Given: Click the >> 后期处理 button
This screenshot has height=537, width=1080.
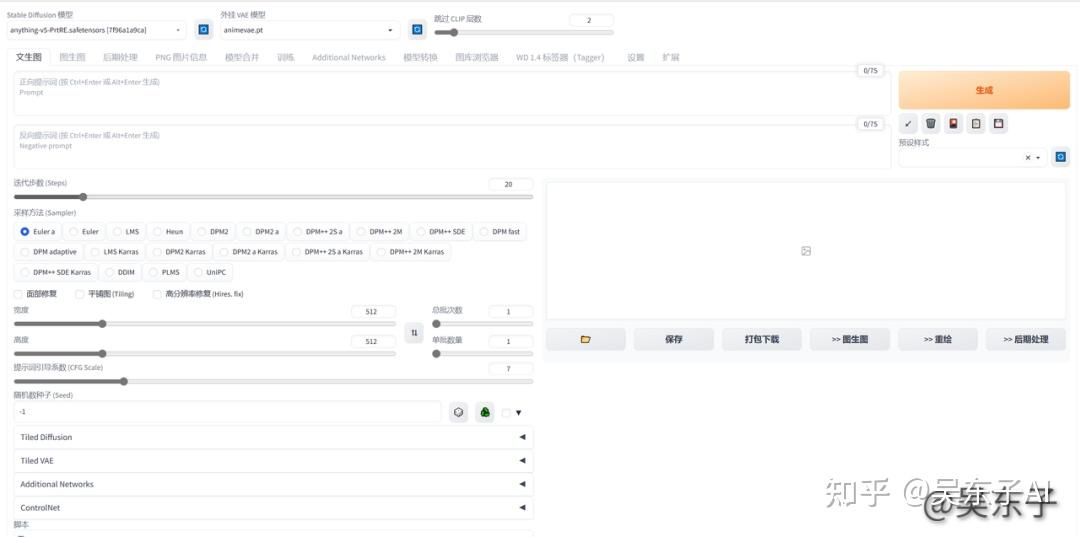Looking at the screenshot, I should coord(1026,339).
